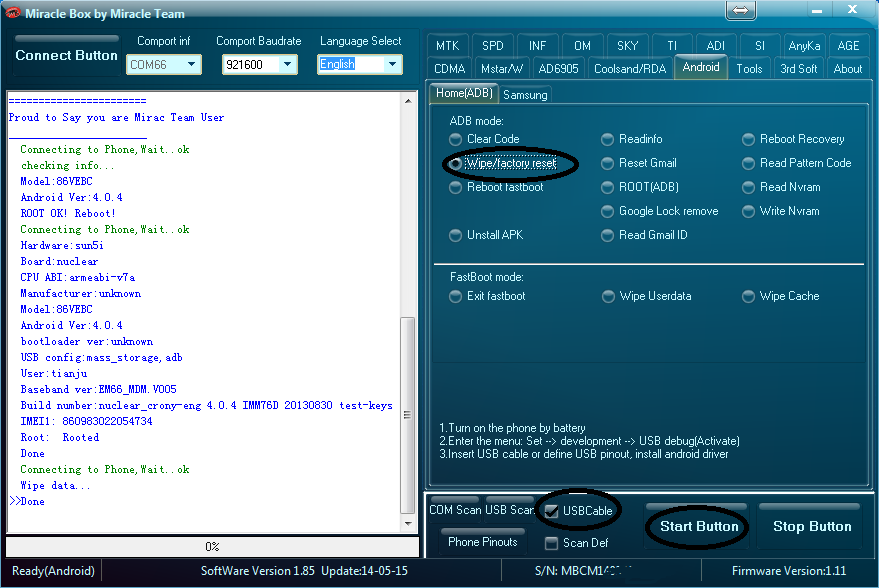This screenshot has height=588, width=879.
Task: Switch to the AGE tab
Action: pos(848,45)
